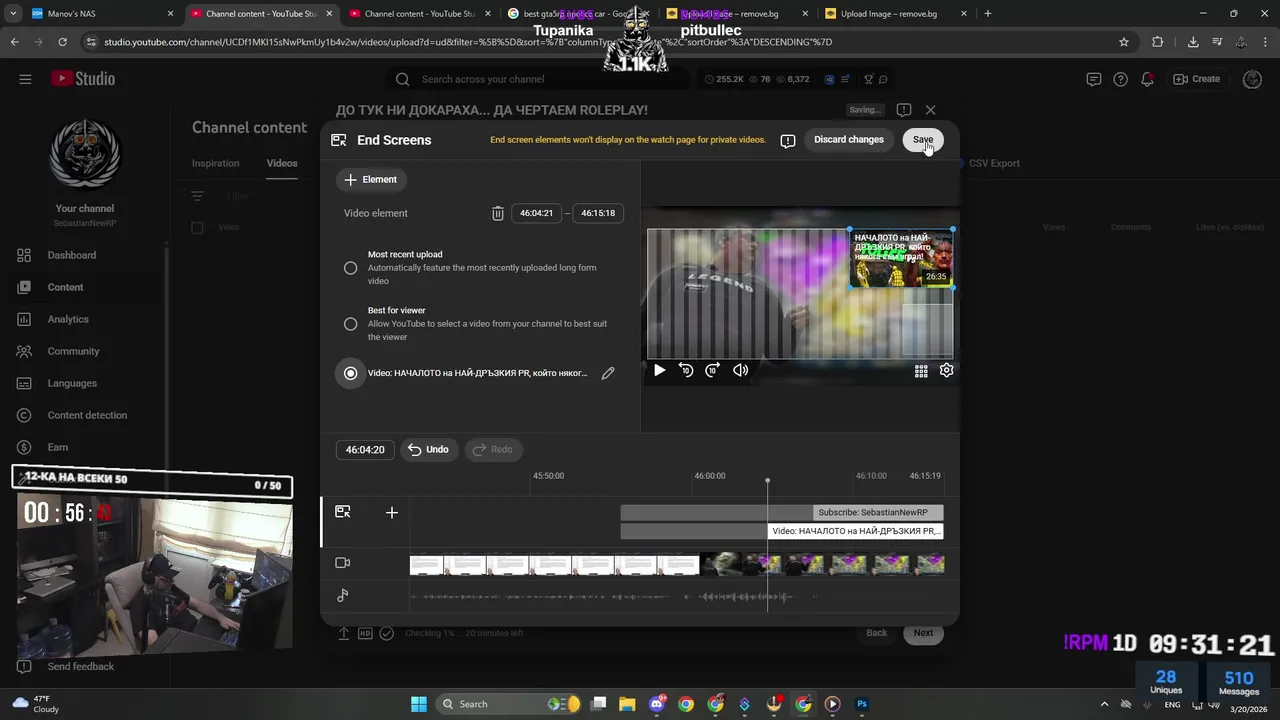Go to the Next upload step
1280x720 pixels.
pyautogui.click(x=923, y=633)
